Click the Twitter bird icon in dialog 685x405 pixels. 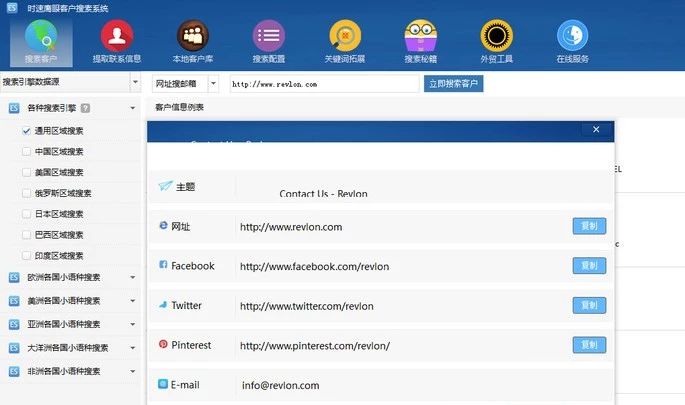pyautogui.click(x=163, y=305)
